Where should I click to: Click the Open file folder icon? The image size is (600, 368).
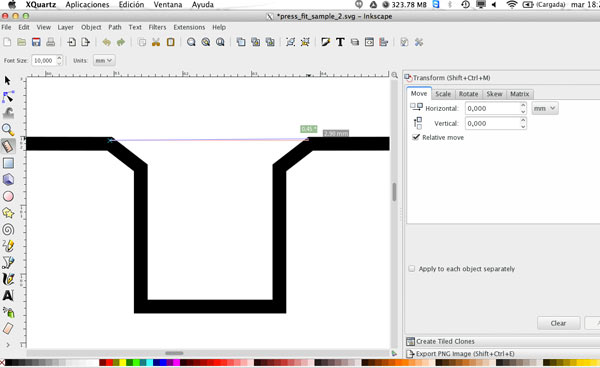(22, 42)
